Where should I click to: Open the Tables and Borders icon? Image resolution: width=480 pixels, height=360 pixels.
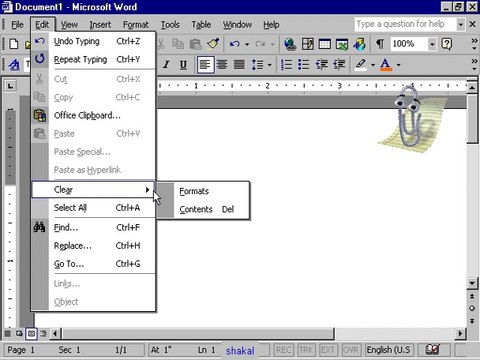308,44
